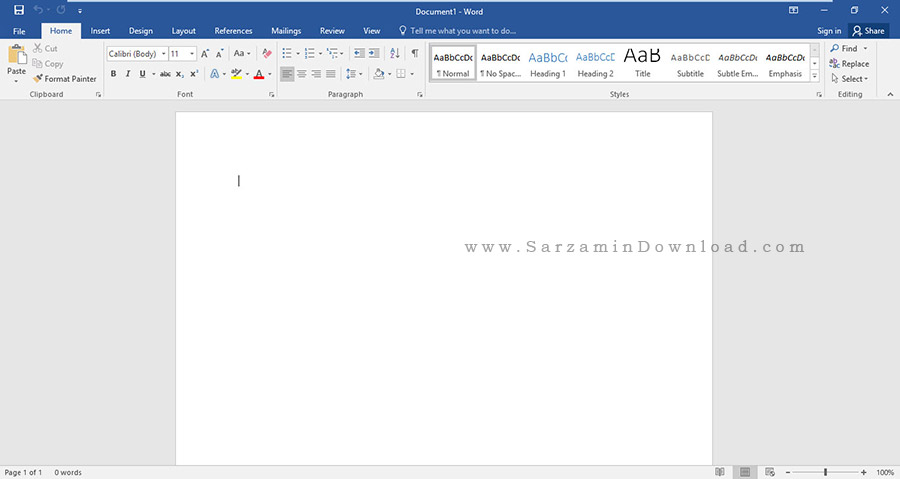This screenshot has width=900, height=479.
Task: Switch to Web Layout view in status bar
Action: click(x=770, y=472)
